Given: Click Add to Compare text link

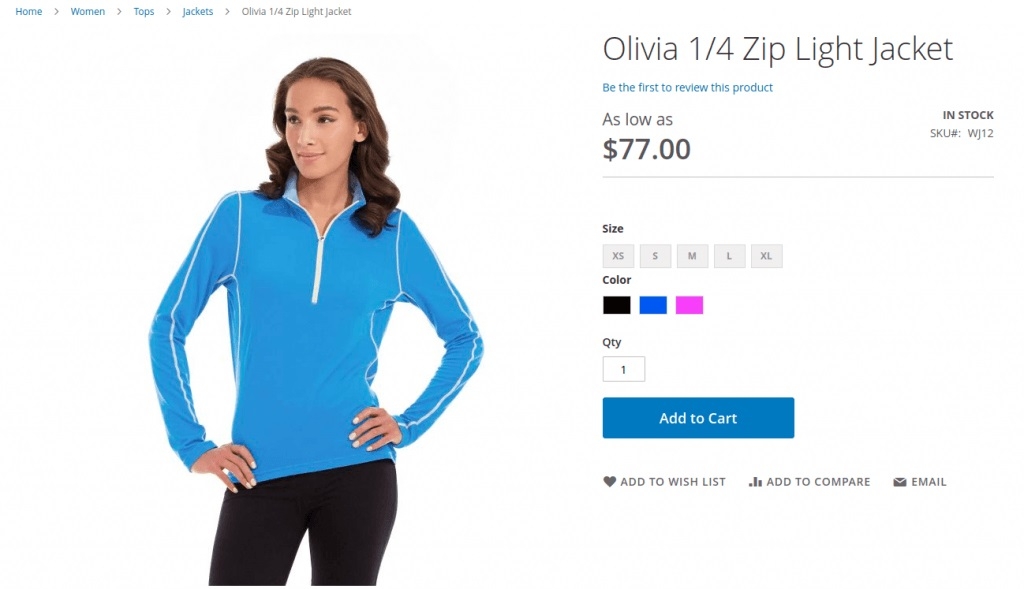Looking at the screenshot, I should 818,481.
